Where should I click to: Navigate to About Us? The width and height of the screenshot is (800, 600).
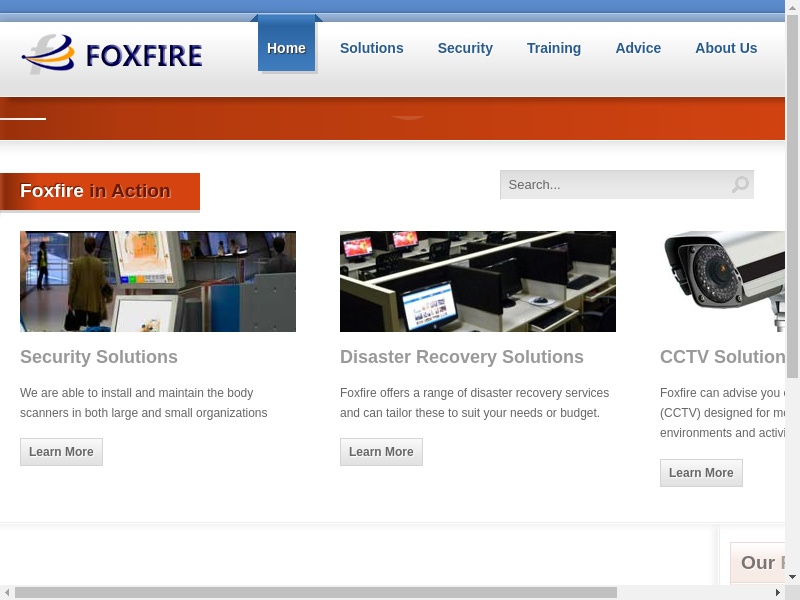coord(726,48)
